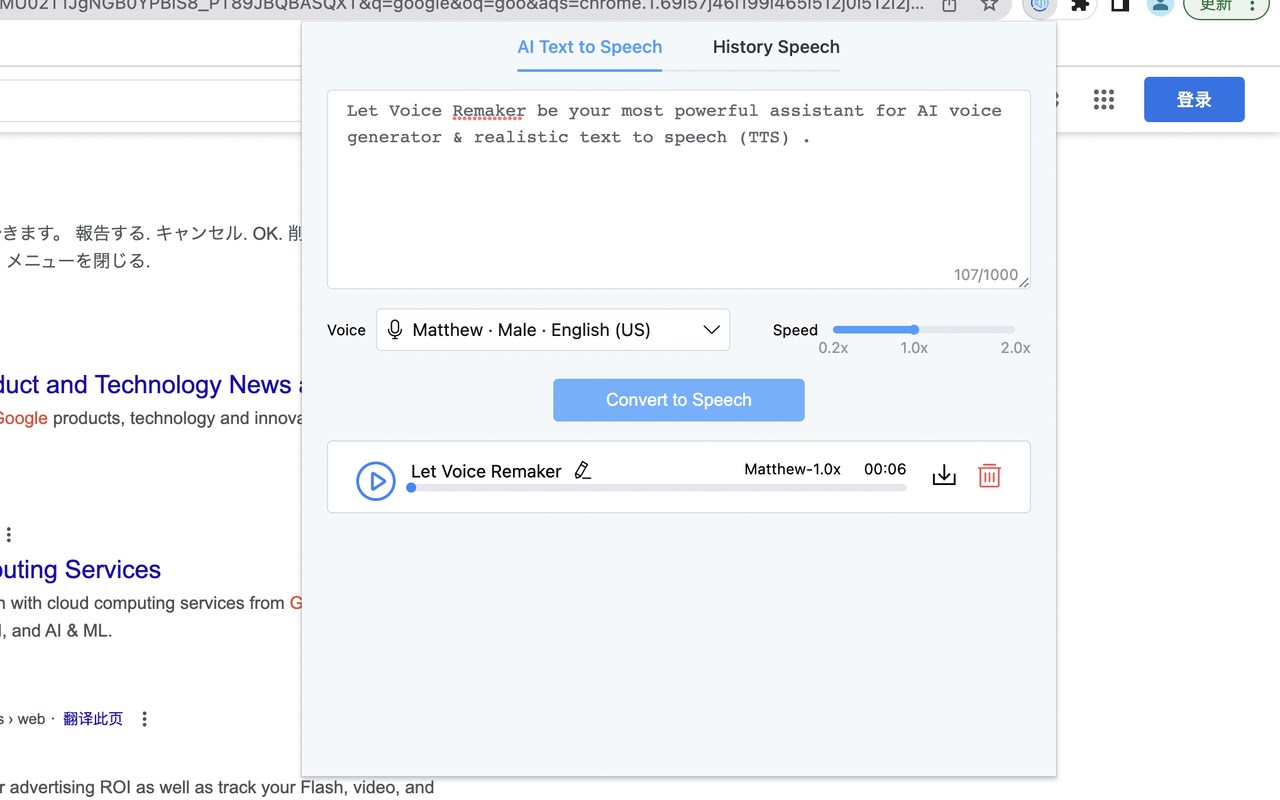This screenshot has height=800, width=1280.
Task: Share this page from the address bar
Action: 949,5
